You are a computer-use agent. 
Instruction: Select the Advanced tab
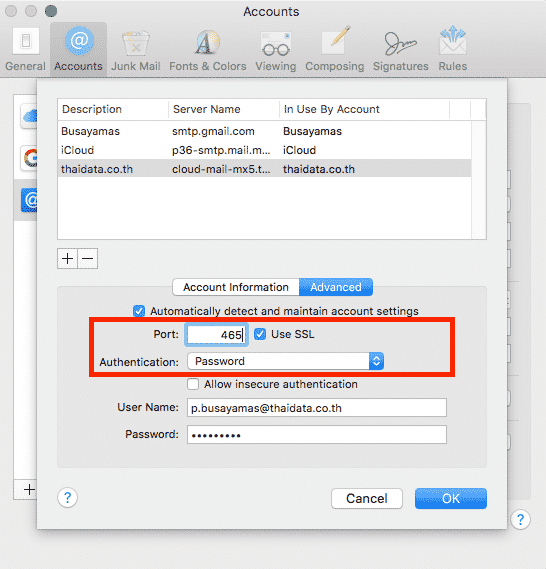pyautogui.click(x=336, y=287)
